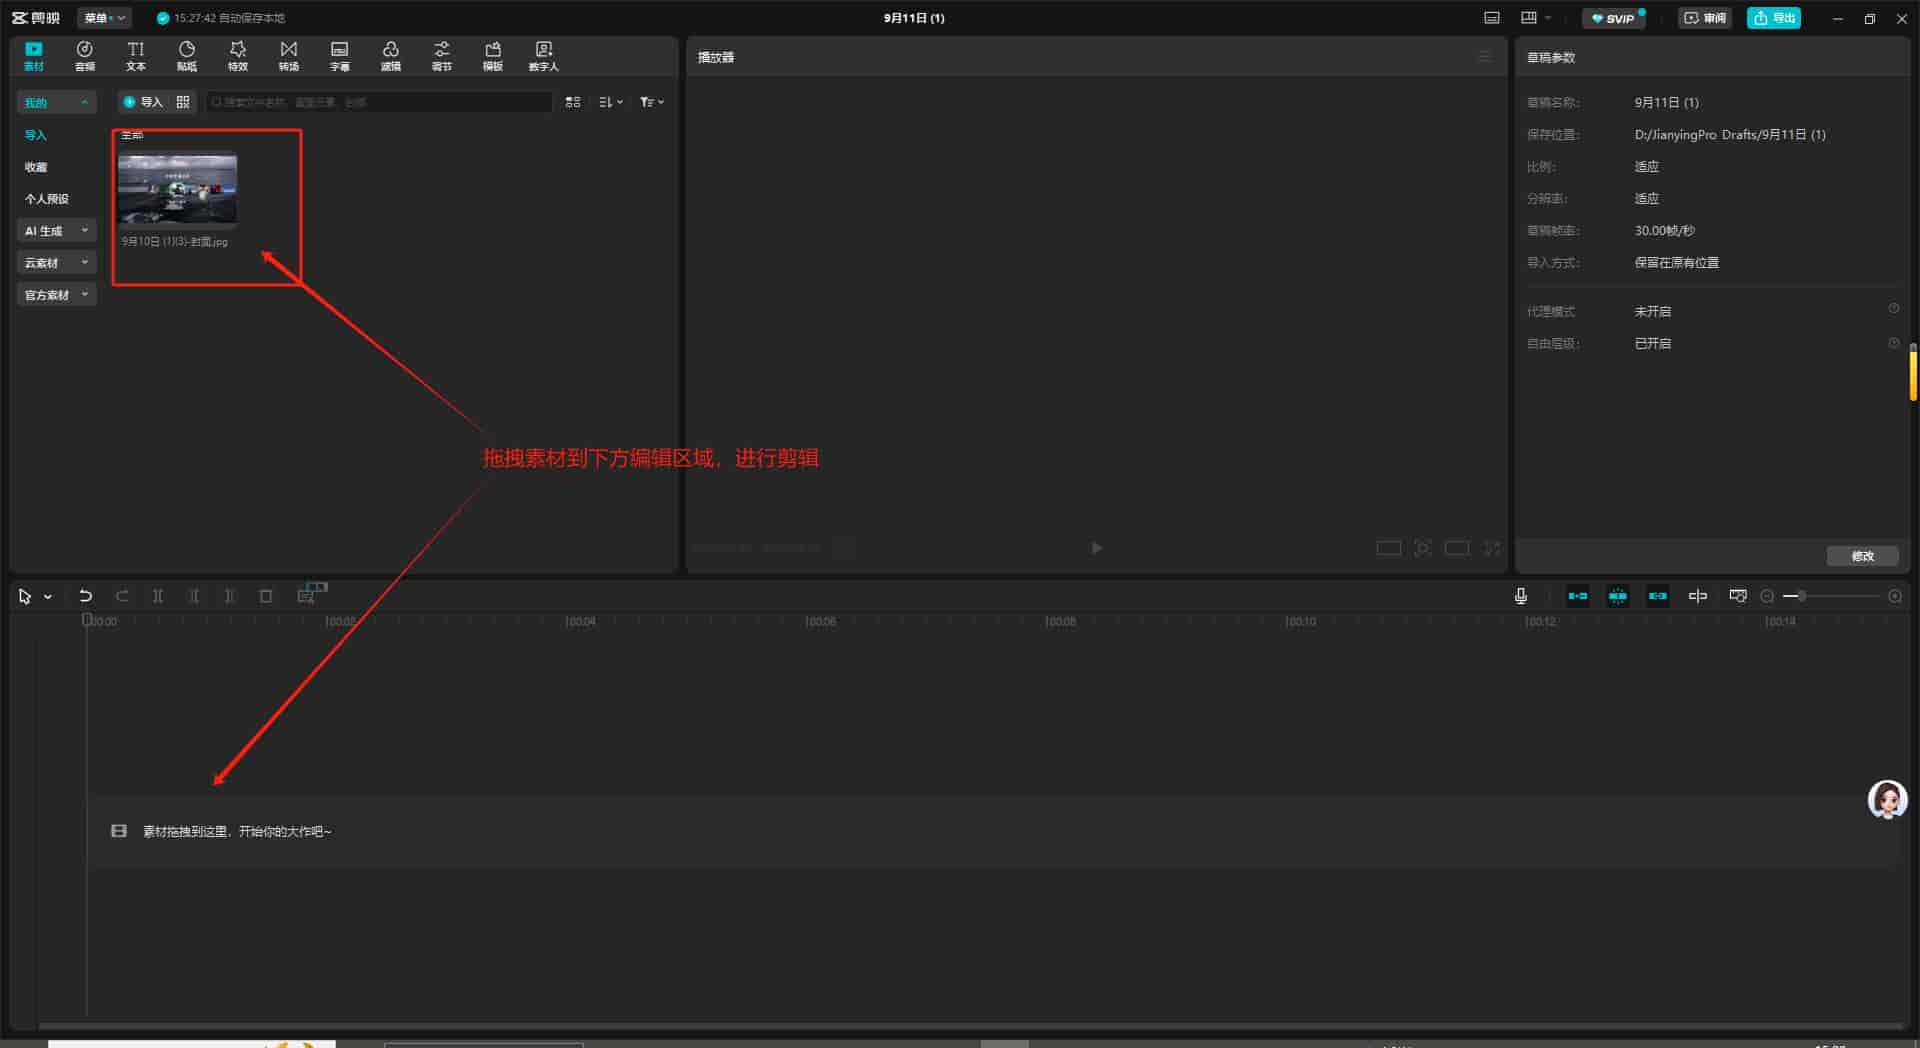
Task: Open the media filter dropdown
Action: tap(652, 102)
